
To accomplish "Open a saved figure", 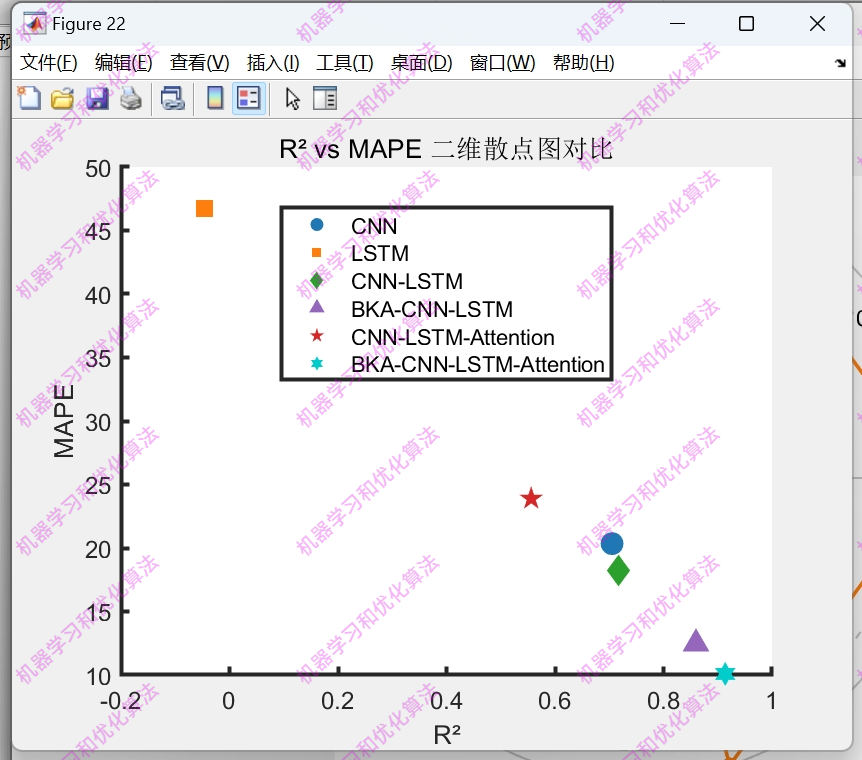I will [x=62, y=97].
